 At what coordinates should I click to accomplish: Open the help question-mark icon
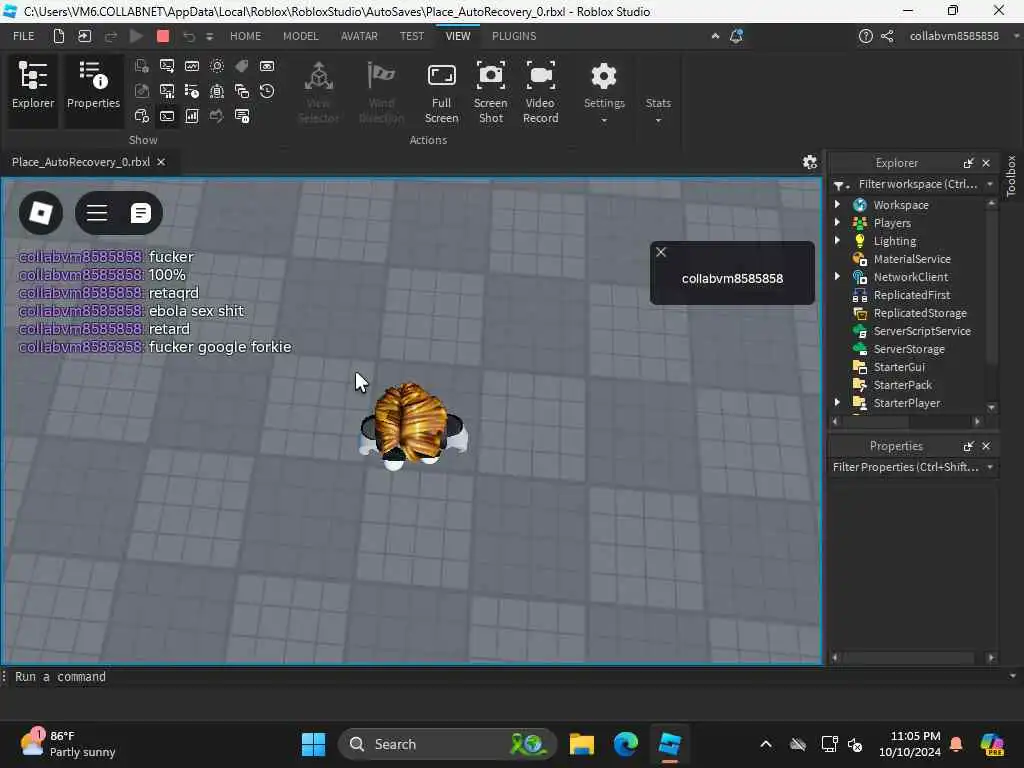pyautogui.click(x=865, y=36)
